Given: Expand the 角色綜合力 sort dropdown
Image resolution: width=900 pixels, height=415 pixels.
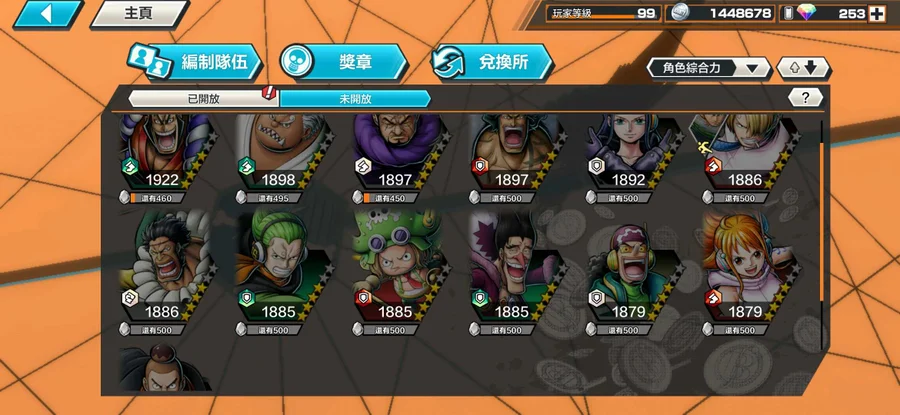Looking at the screenshot, I should (x=708, y=68).
